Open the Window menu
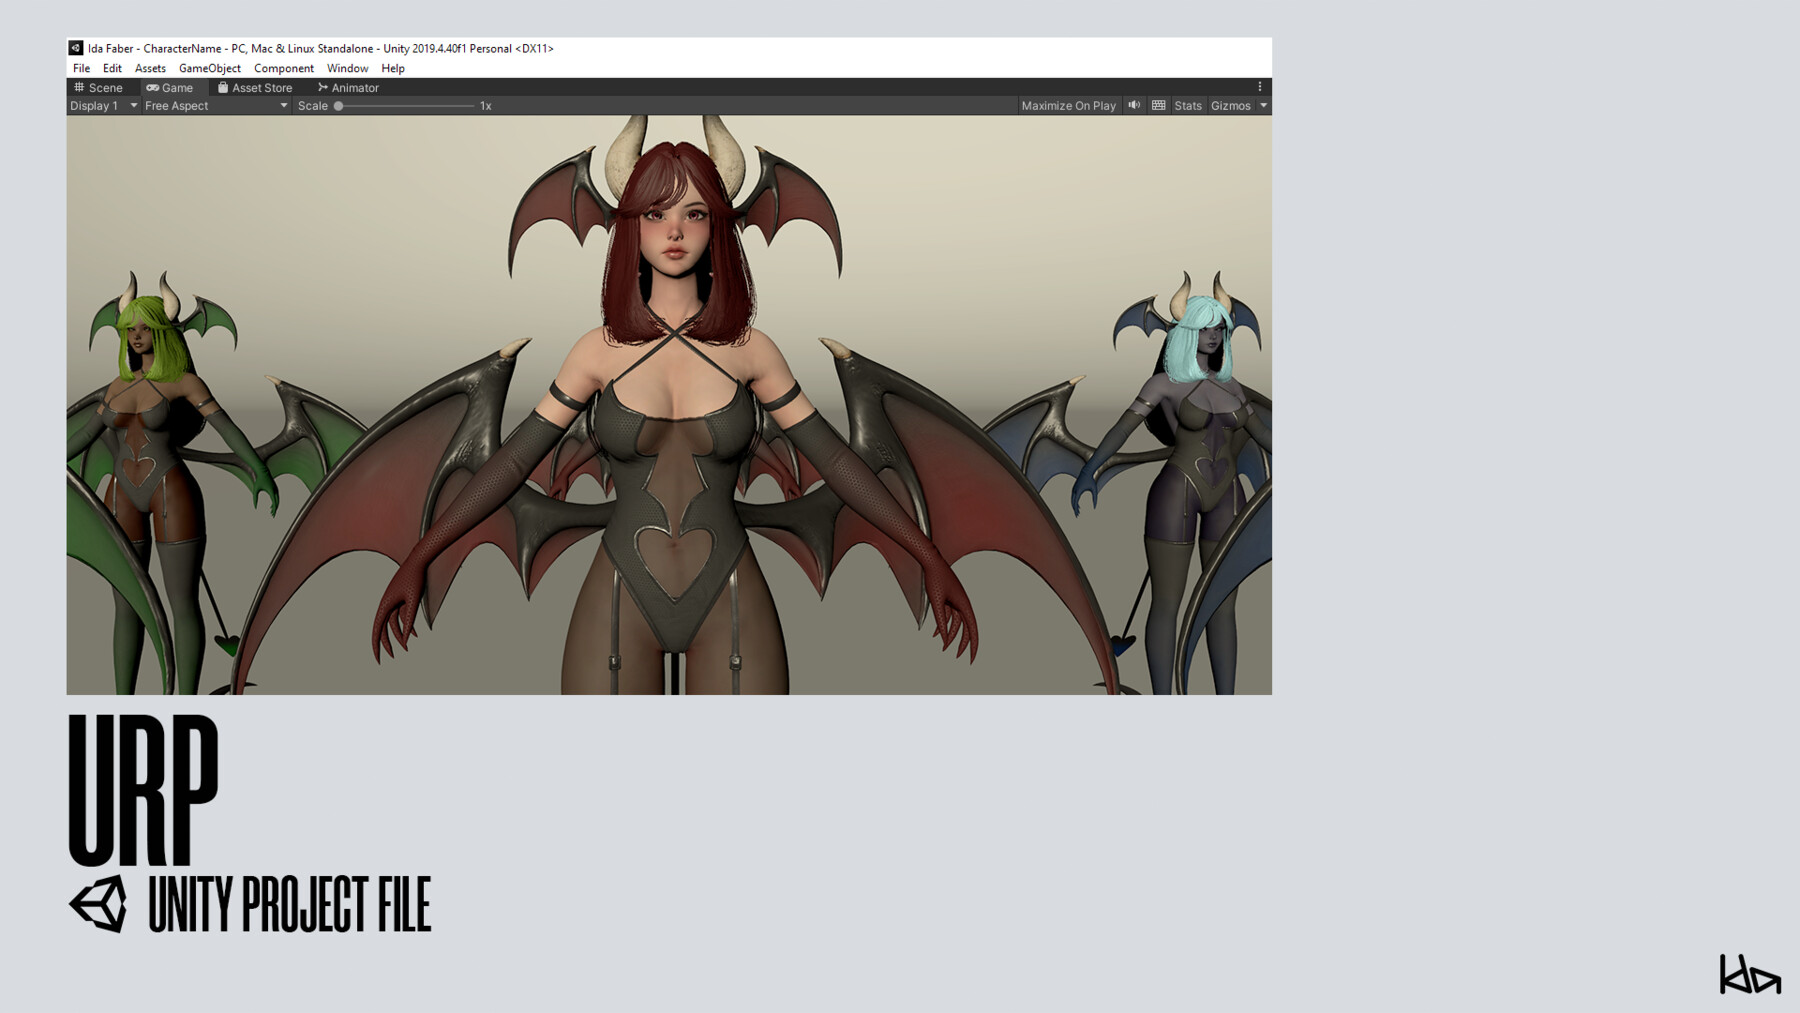 click(x=347, y=68)
